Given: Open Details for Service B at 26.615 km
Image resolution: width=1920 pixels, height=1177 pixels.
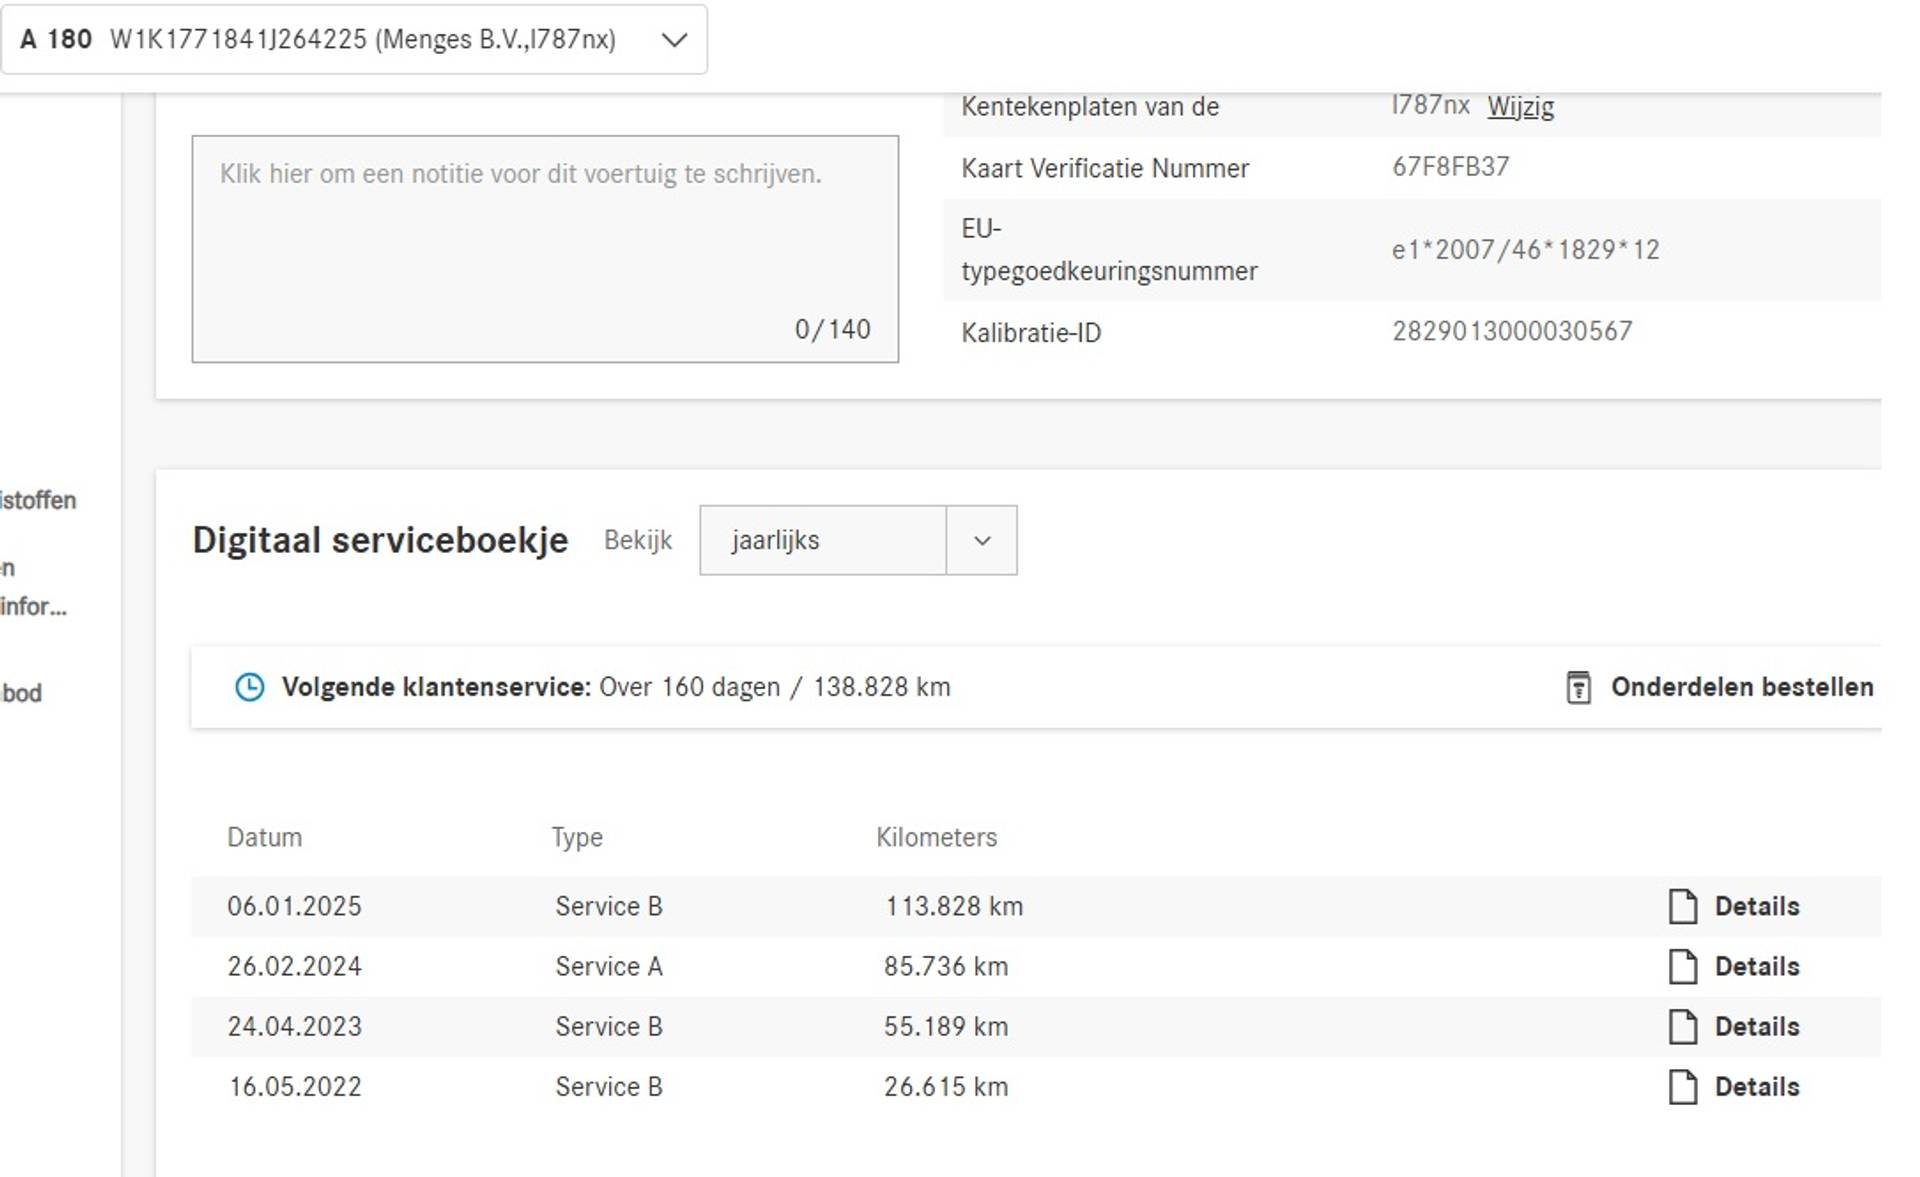Looking at the screenshot, I should (x=1756, y=1086).
